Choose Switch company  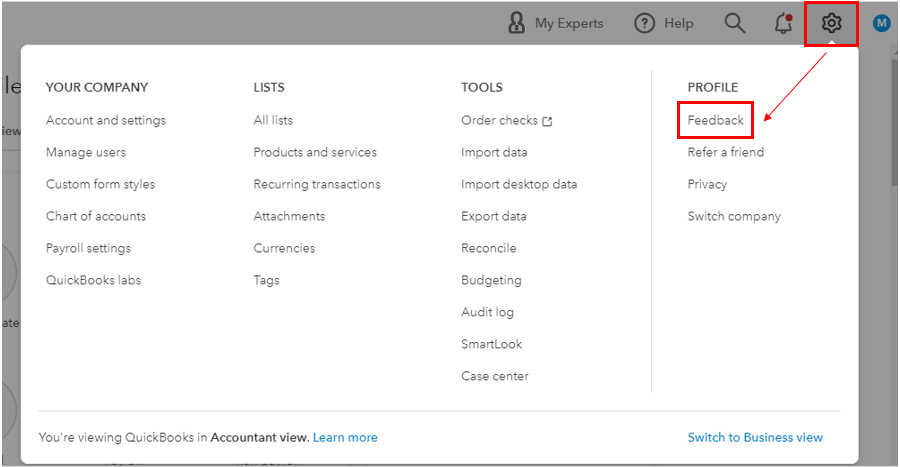point(734,216)
